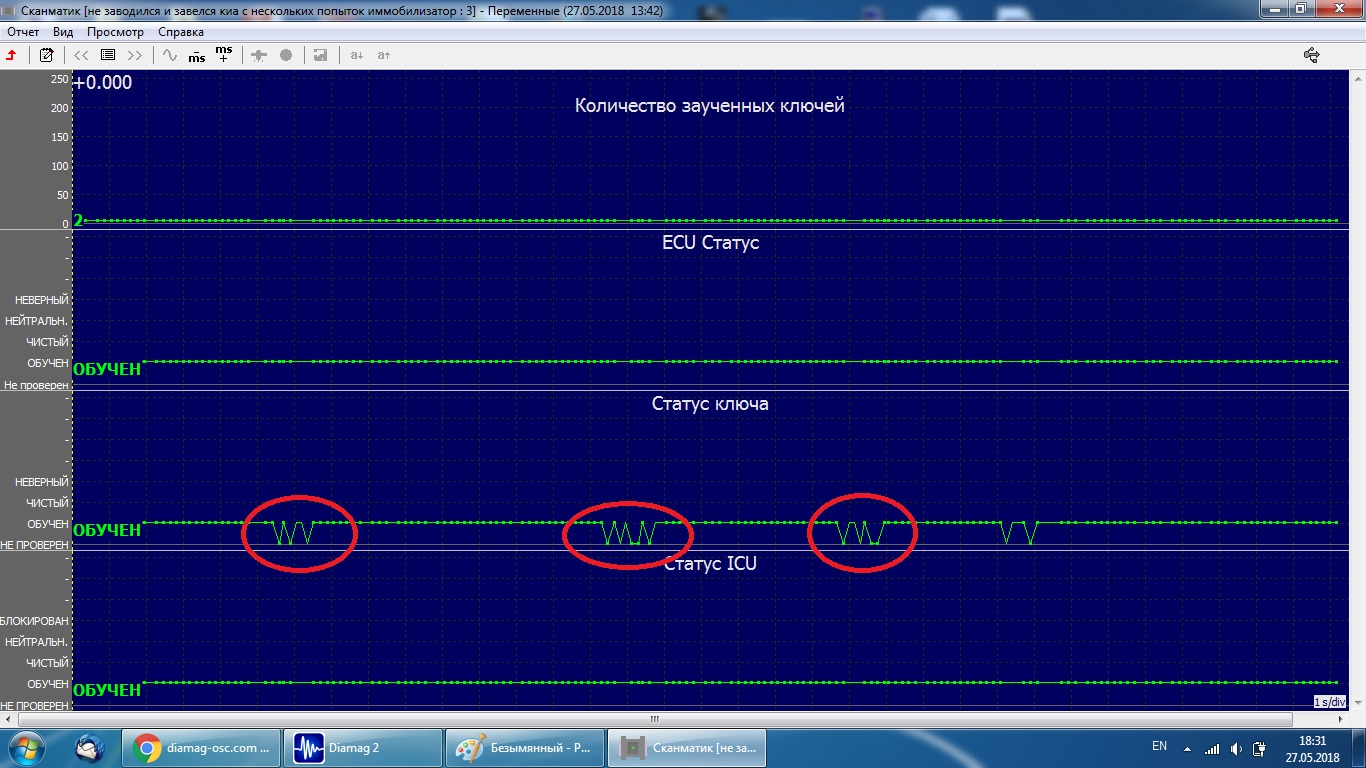1366x768 pixels.
Task: Switch to Сканматик taskbar window
Action: point(687,747)
